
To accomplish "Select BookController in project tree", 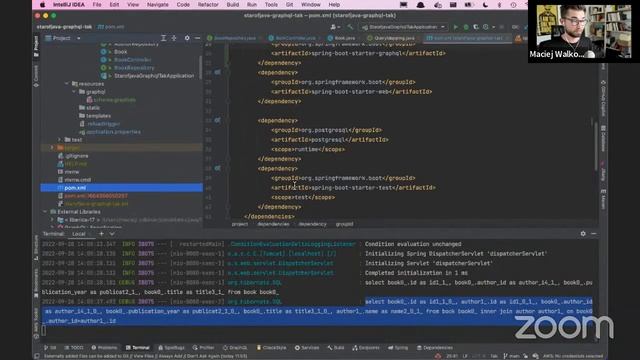I will point(133,60).
